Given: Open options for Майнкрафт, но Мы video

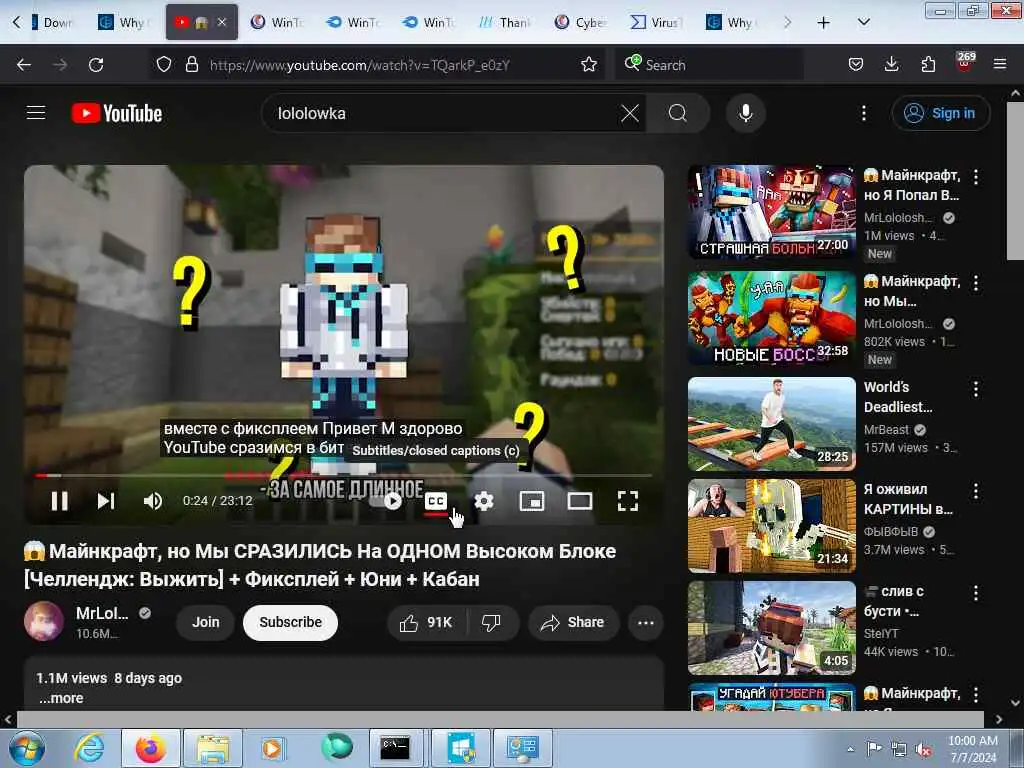Looking at the screenshot, I should click(x=976, y=283).
